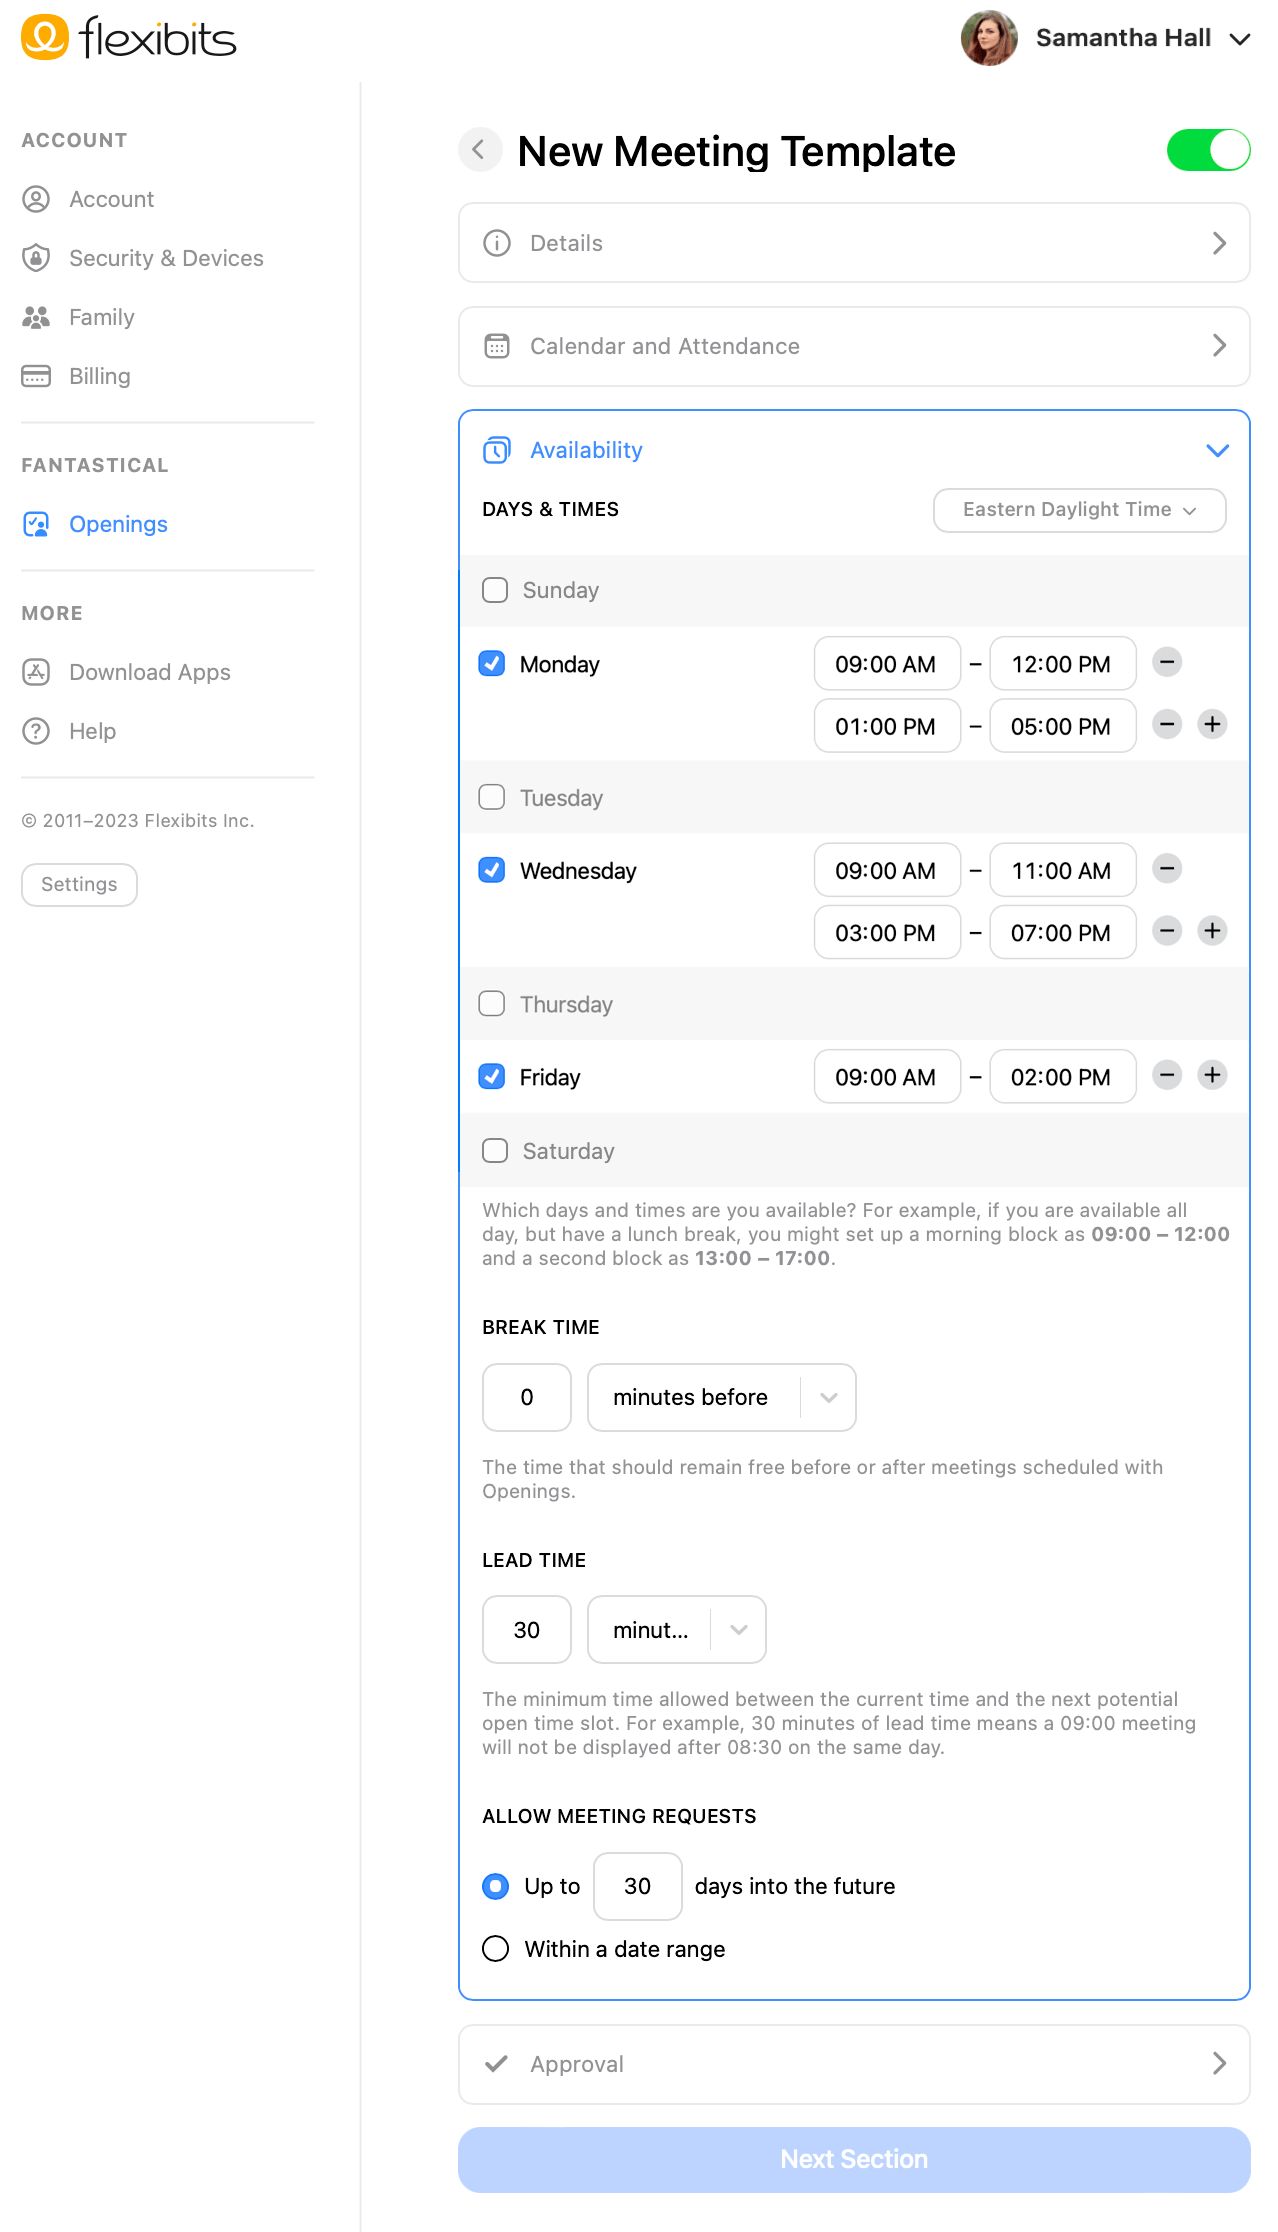Add another time block for Friday
The height and width of the screenshot is (2232, 1278).
click(x=1213, y=1075)
